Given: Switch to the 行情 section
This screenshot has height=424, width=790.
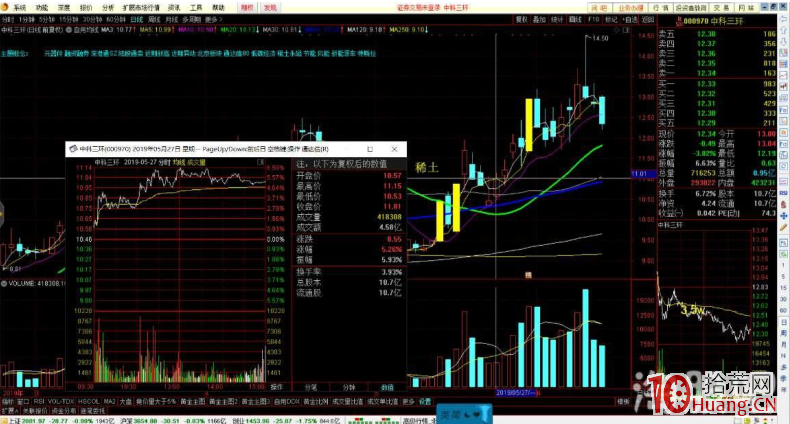Looking at the screenshot, I should click(661, 8).
